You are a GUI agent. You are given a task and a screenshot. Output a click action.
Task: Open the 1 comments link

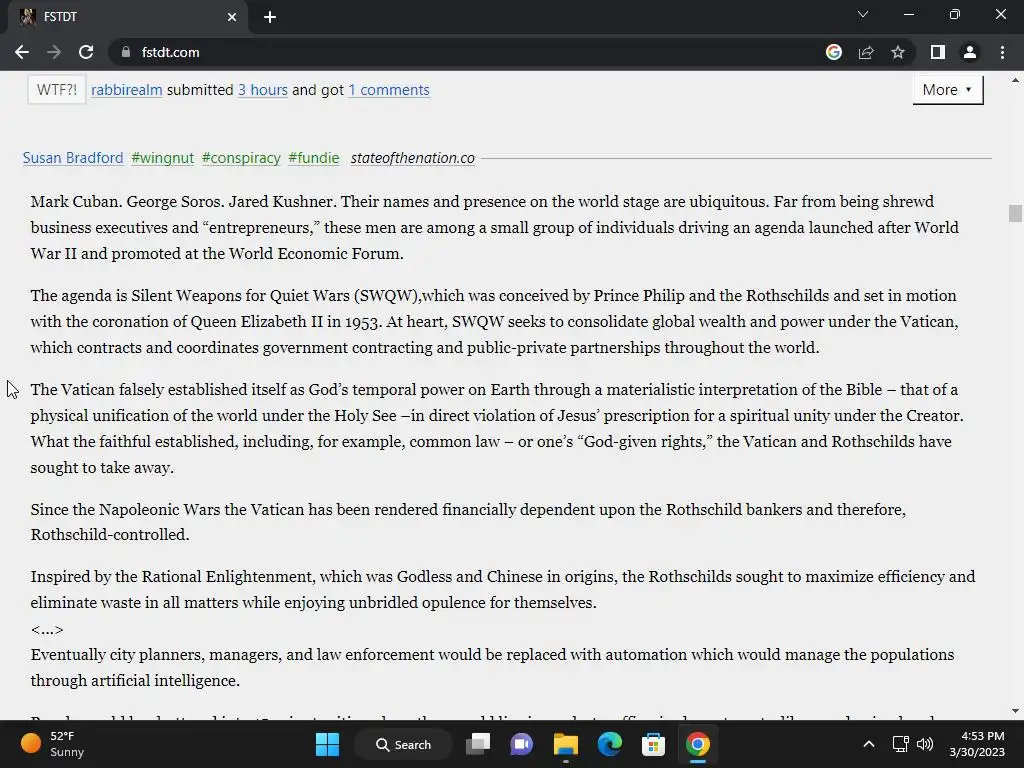[389, 90]
